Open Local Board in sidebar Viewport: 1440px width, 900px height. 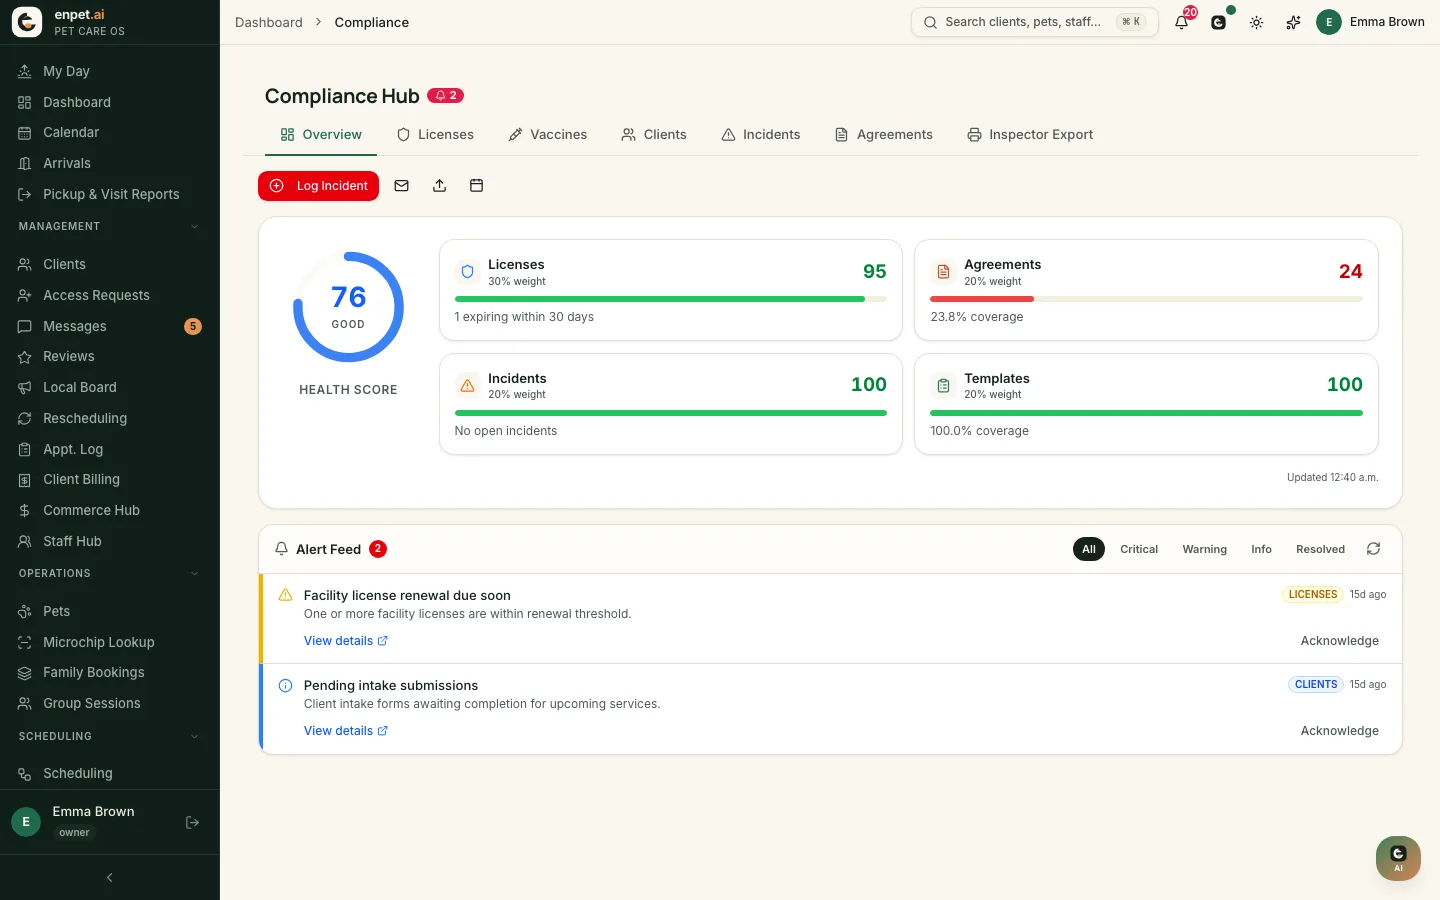click(110, 387)
